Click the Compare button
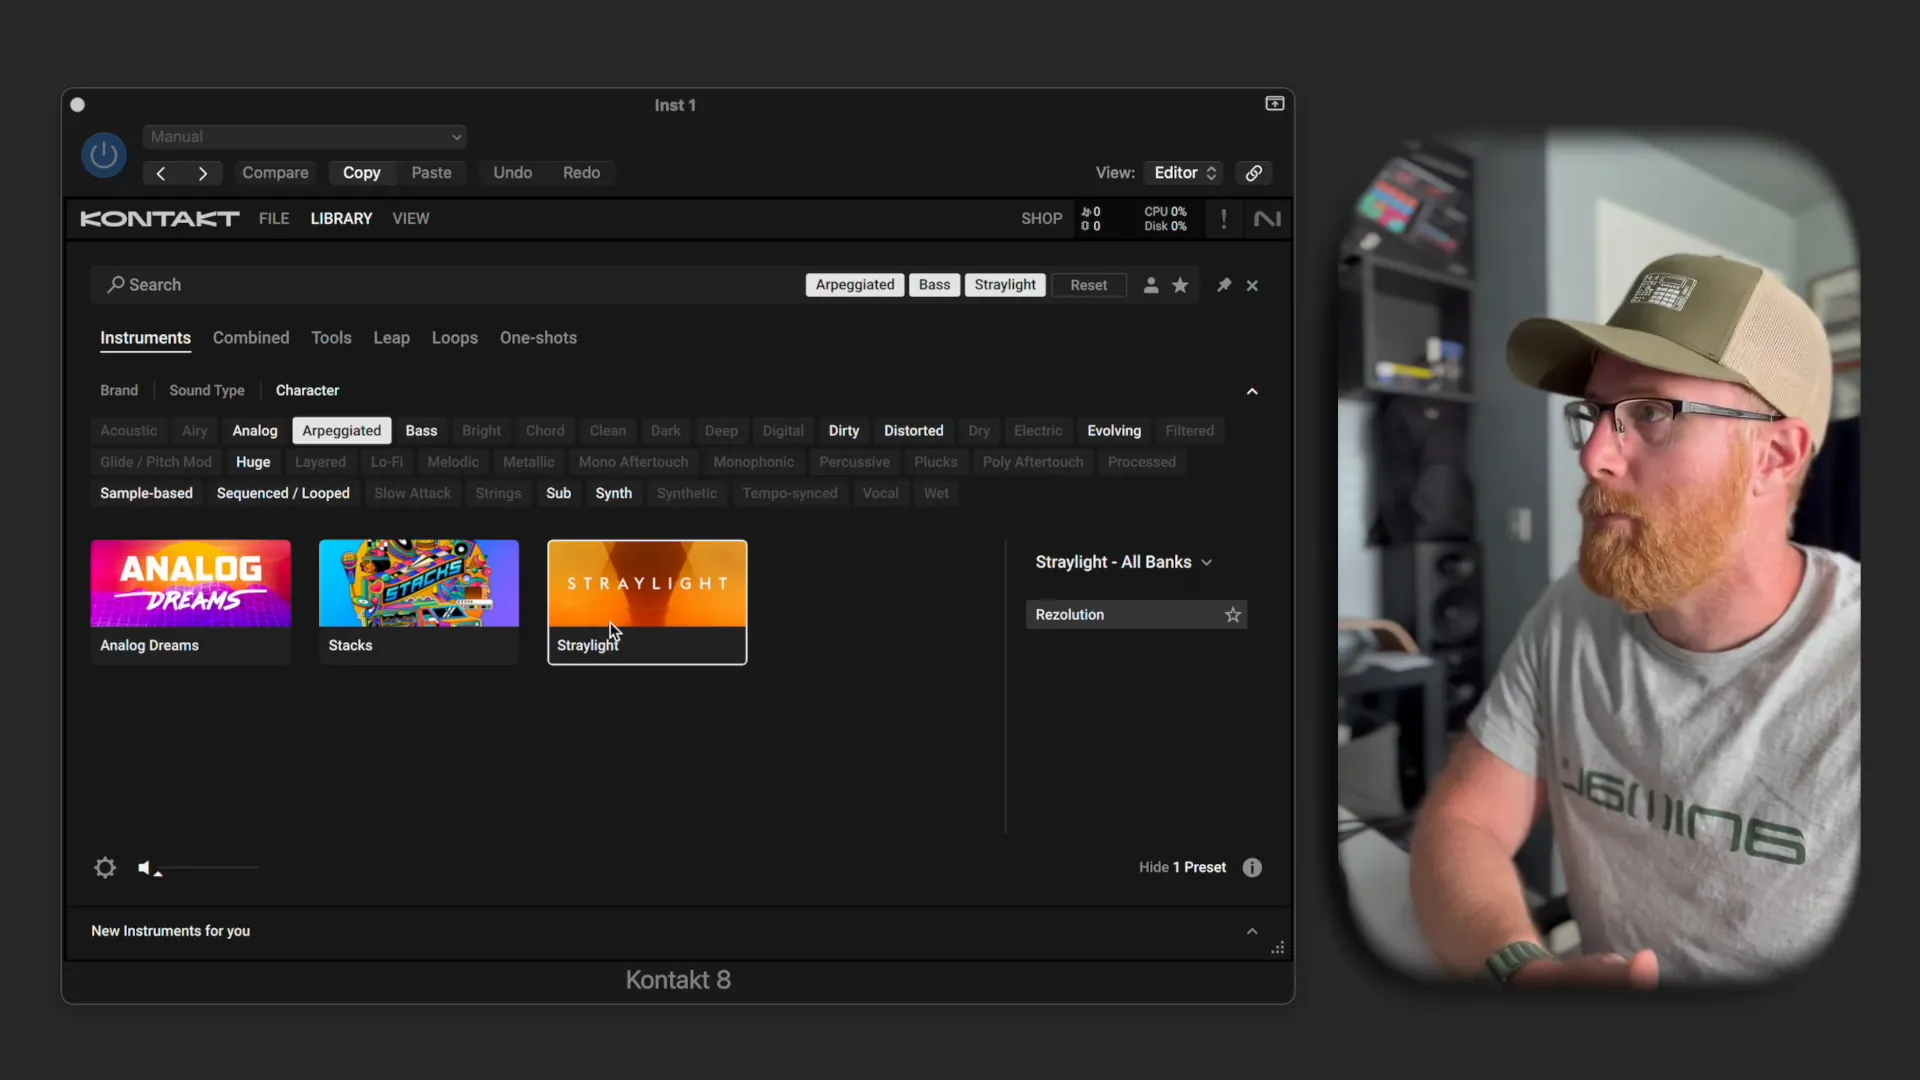 point(275,173)
